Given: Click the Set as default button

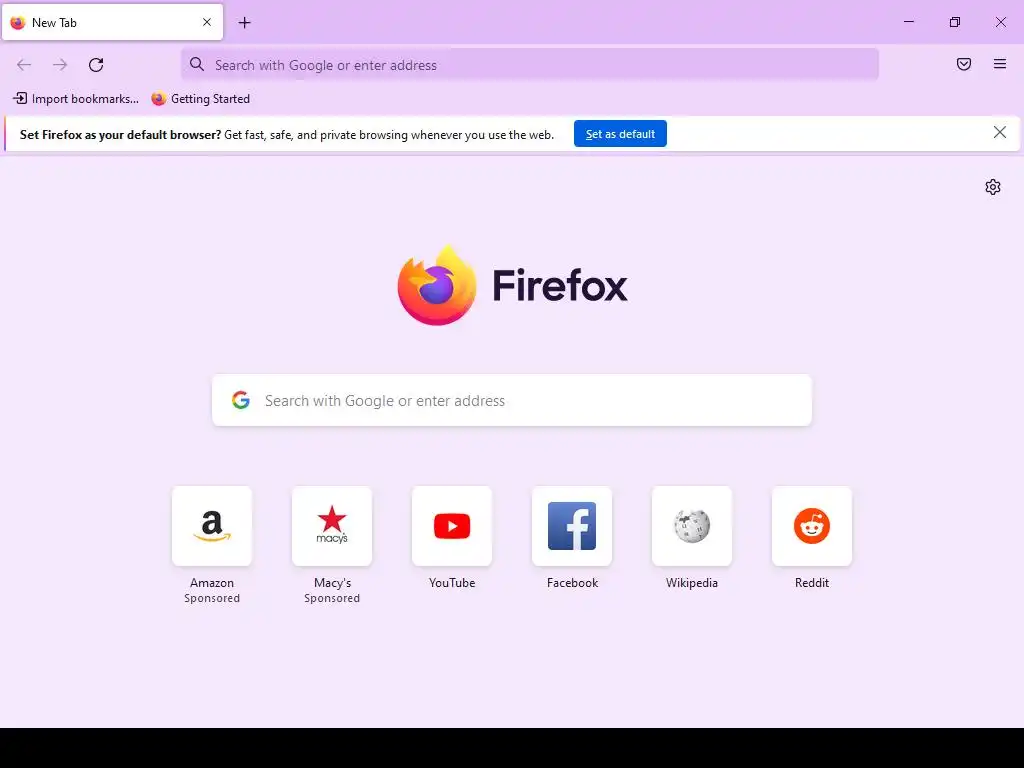Looking at the screenshot, I should point(620,134).
